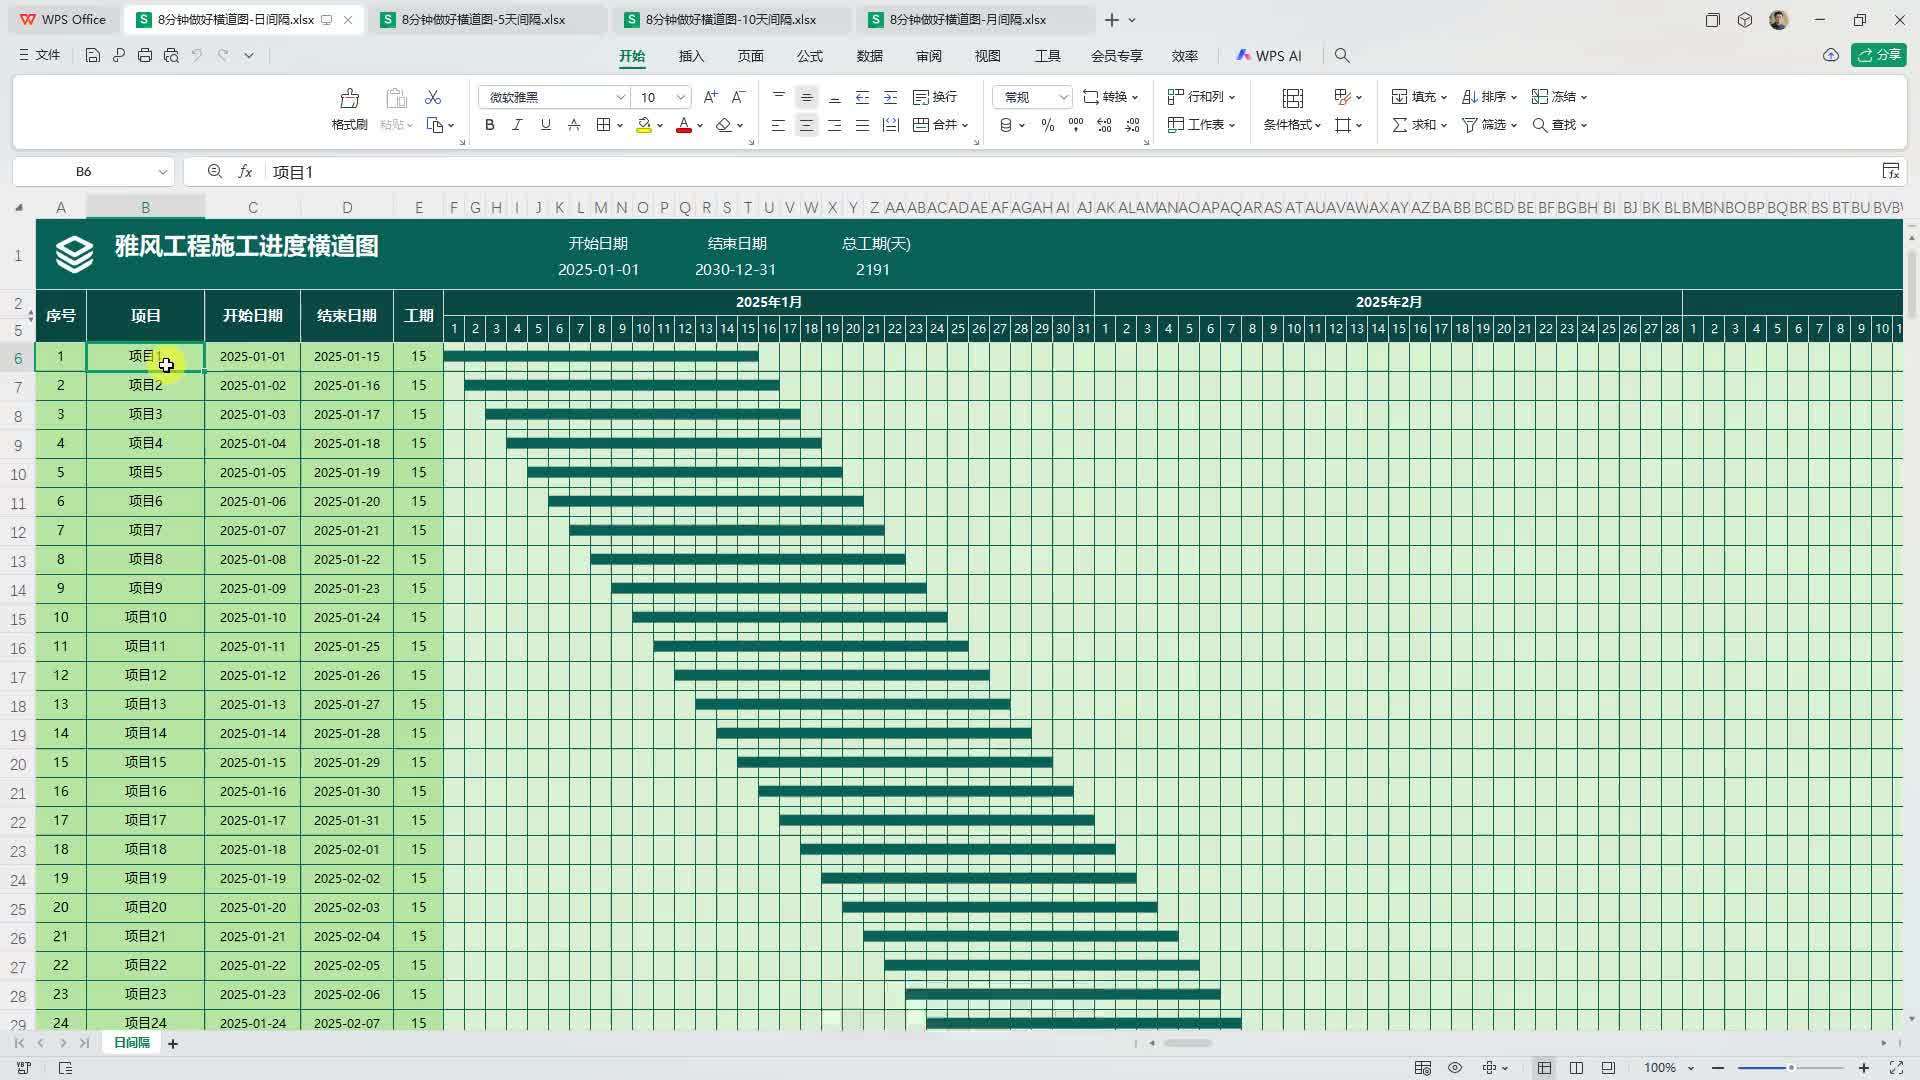Click the Format Painter (格式刷) icon

[x=349, y=99]
